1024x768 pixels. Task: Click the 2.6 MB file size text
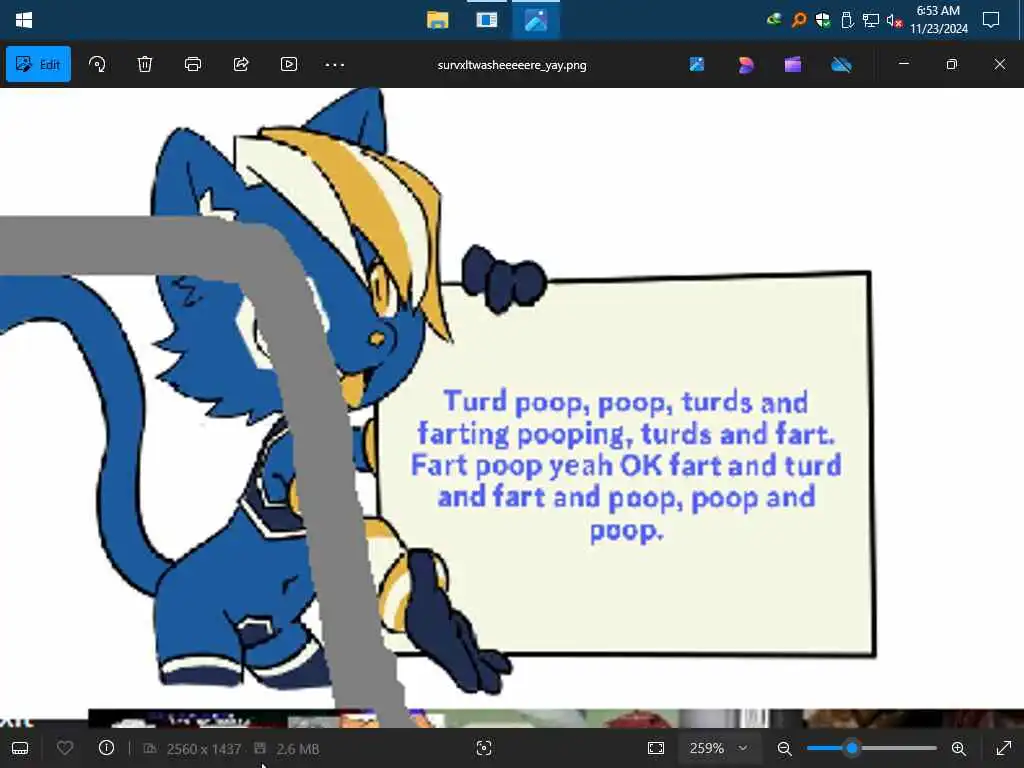(298, 749)
